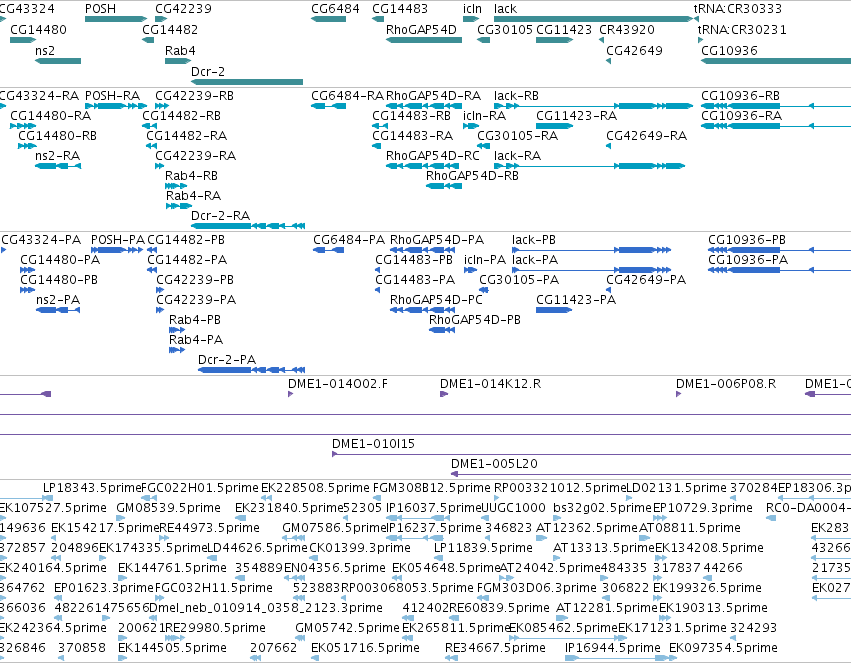Select the POSH-PA protein glyph

point(117,250)
